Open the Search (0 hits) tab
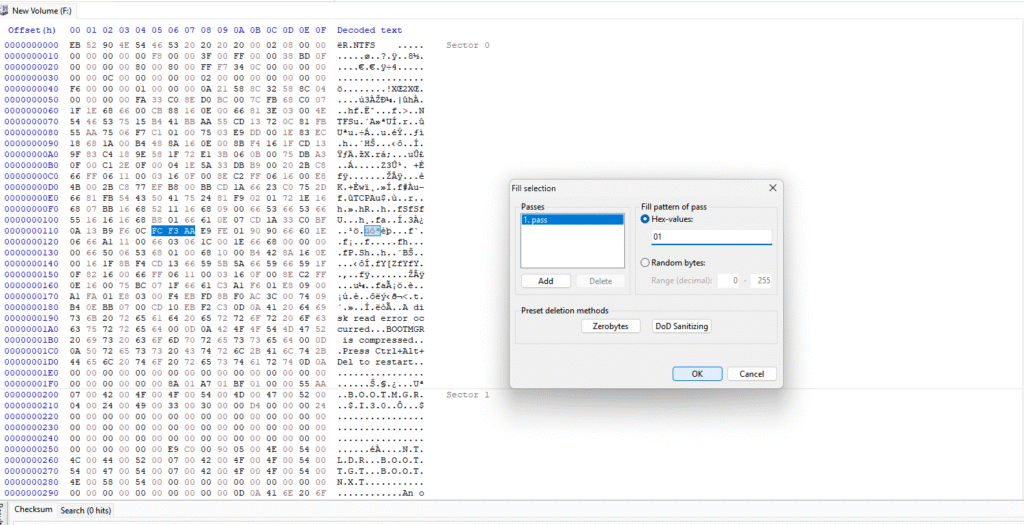This screenshot has width=1024, height=525. pyautogui.click(x=86, y=510)
